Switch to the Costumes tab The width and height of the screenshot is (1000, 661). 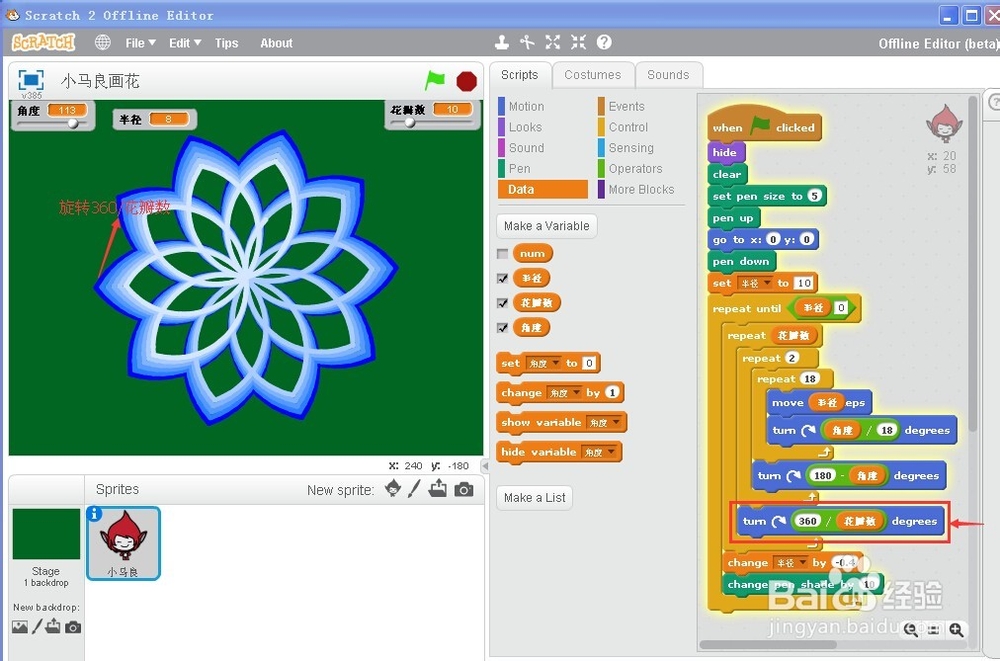593,74
